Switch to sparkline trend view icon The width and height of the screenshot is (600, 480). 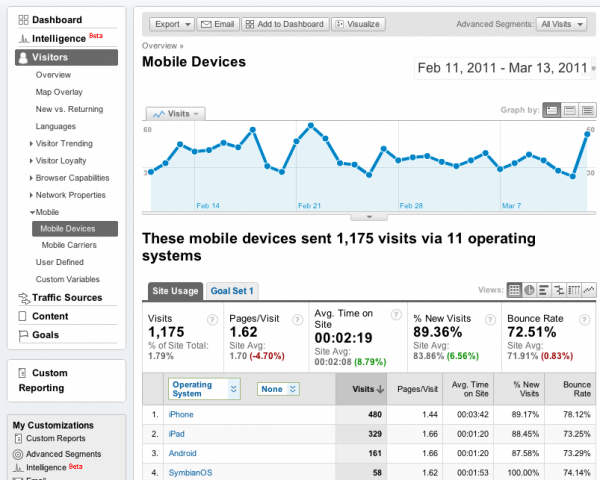(589, 290)
